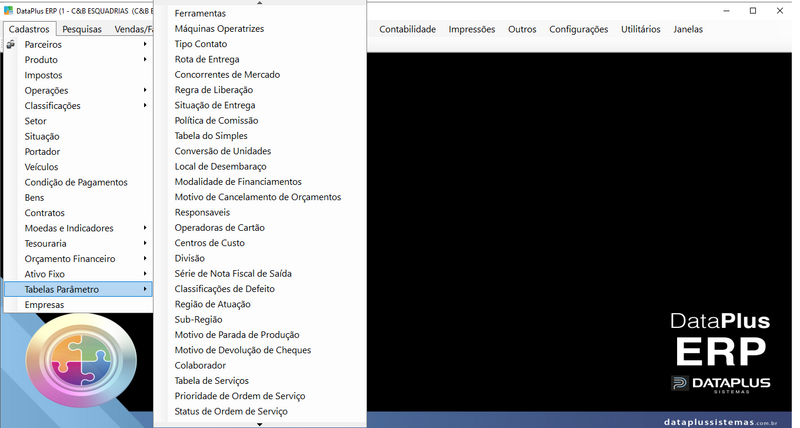The image size is (800, 428).
Task: Expand the Tabelas Parâmetro submenu arrow
Action: tap(145, 289)
